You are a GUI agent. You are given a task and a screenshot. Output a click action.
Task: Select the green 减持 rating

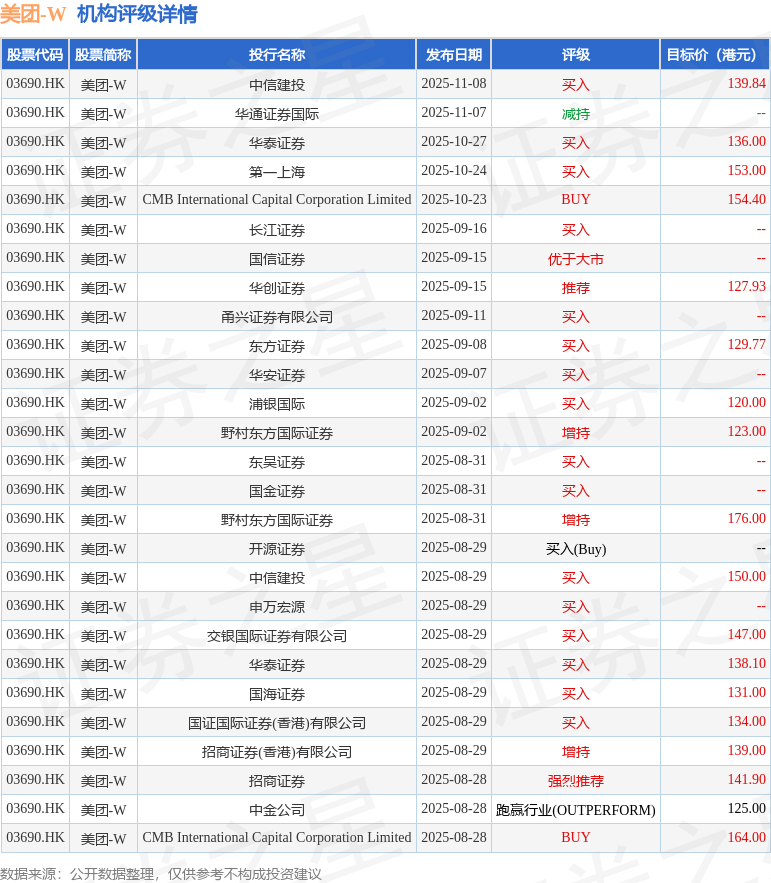tap(576, 114)
